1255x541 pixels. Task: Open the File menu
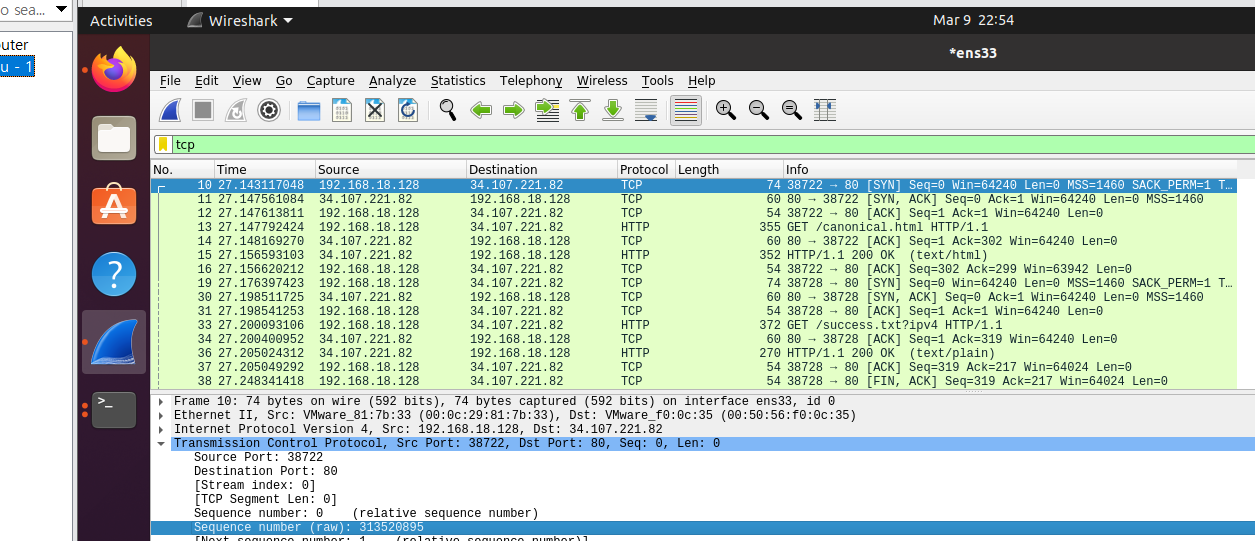[x=170, y=81]
